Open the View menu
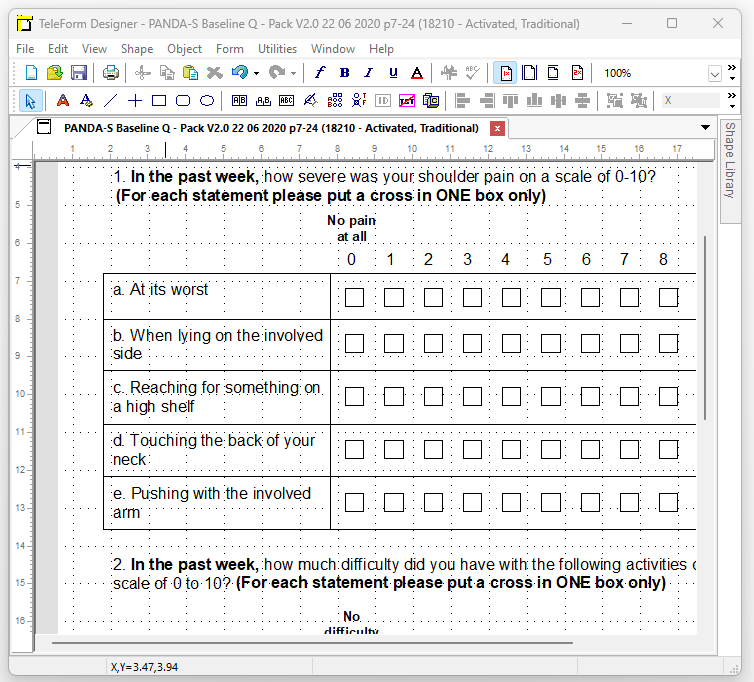 coord(94,49)
